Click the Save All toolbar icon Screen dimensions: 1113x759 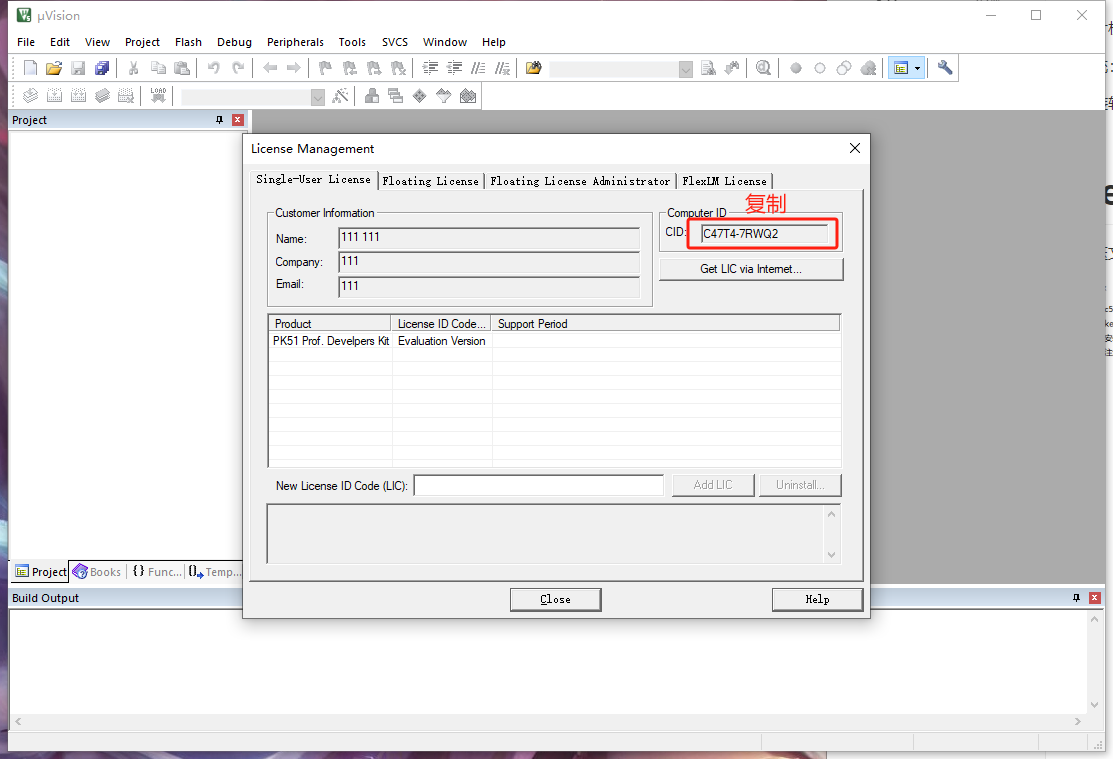tap(102, 68)
